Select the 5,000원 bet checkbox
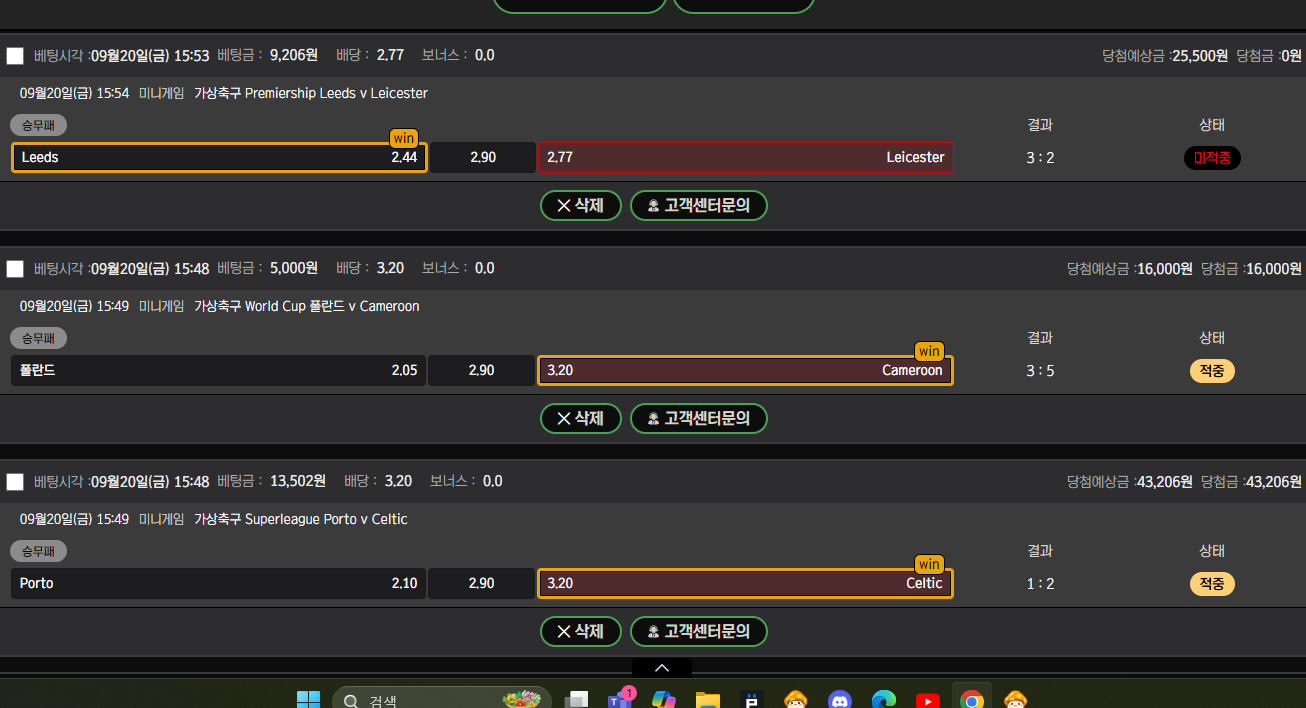 pyautogui.click(x=15, y=269)
